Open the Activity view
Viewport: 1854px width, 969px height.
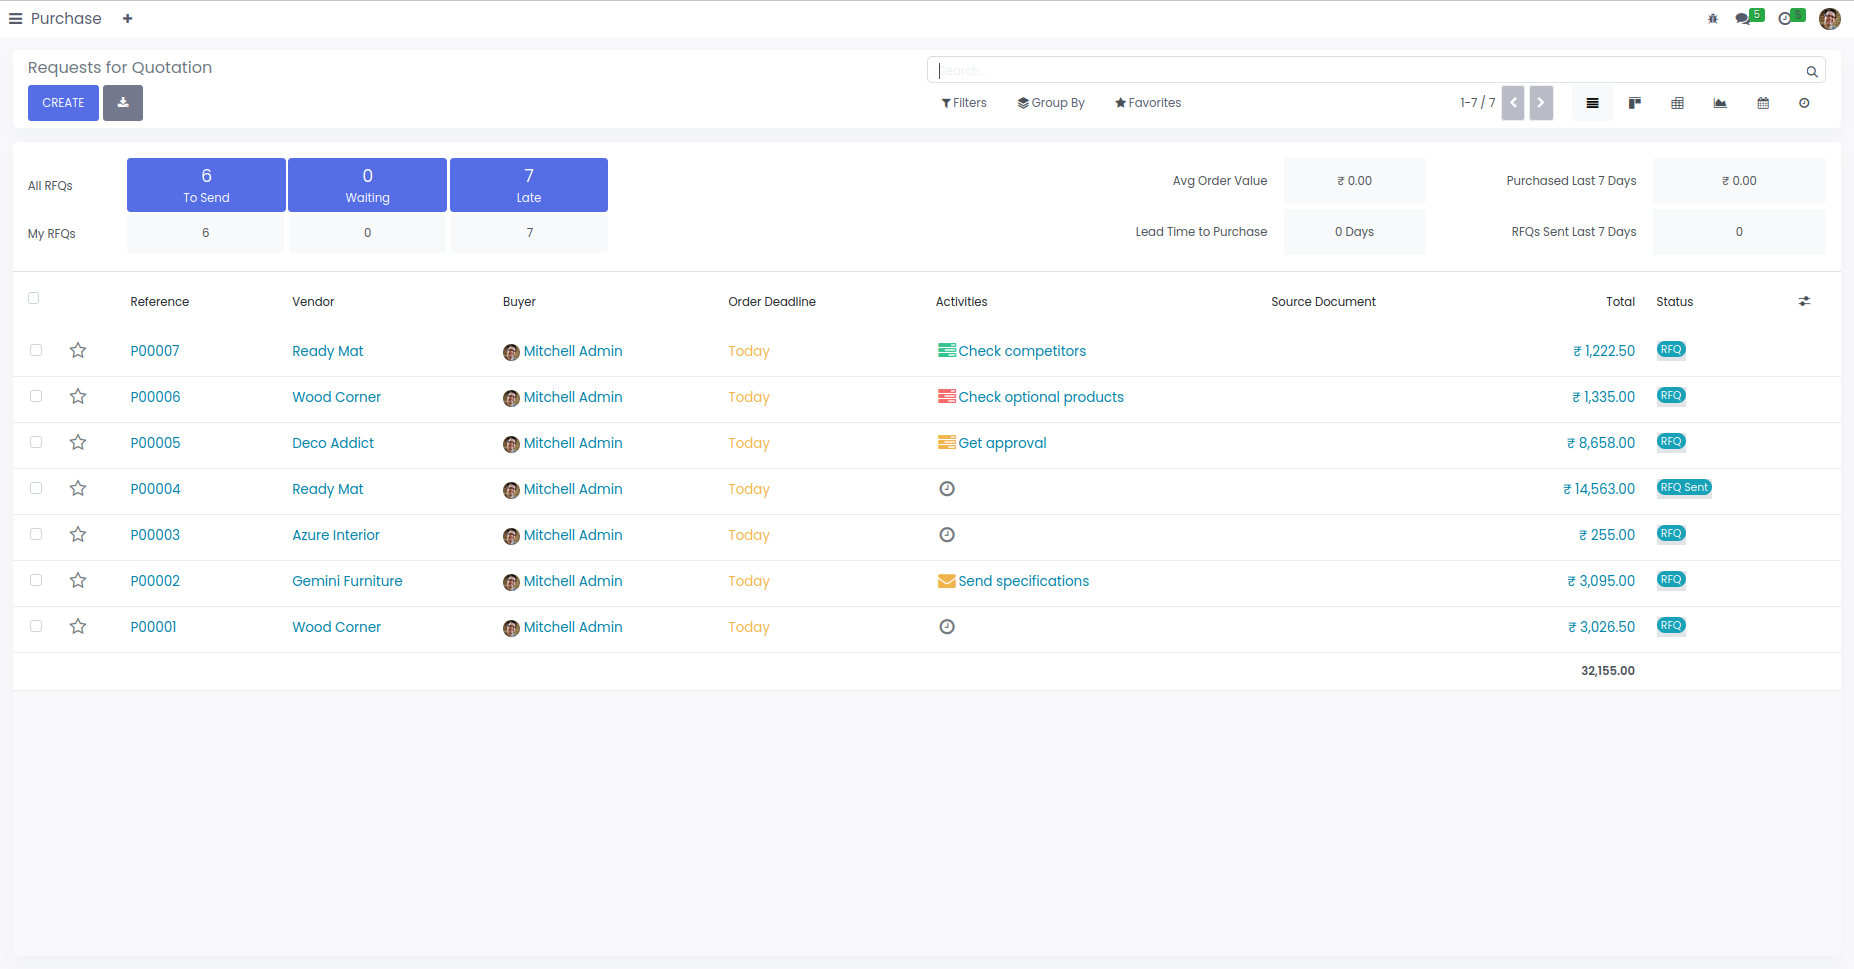1804,103
